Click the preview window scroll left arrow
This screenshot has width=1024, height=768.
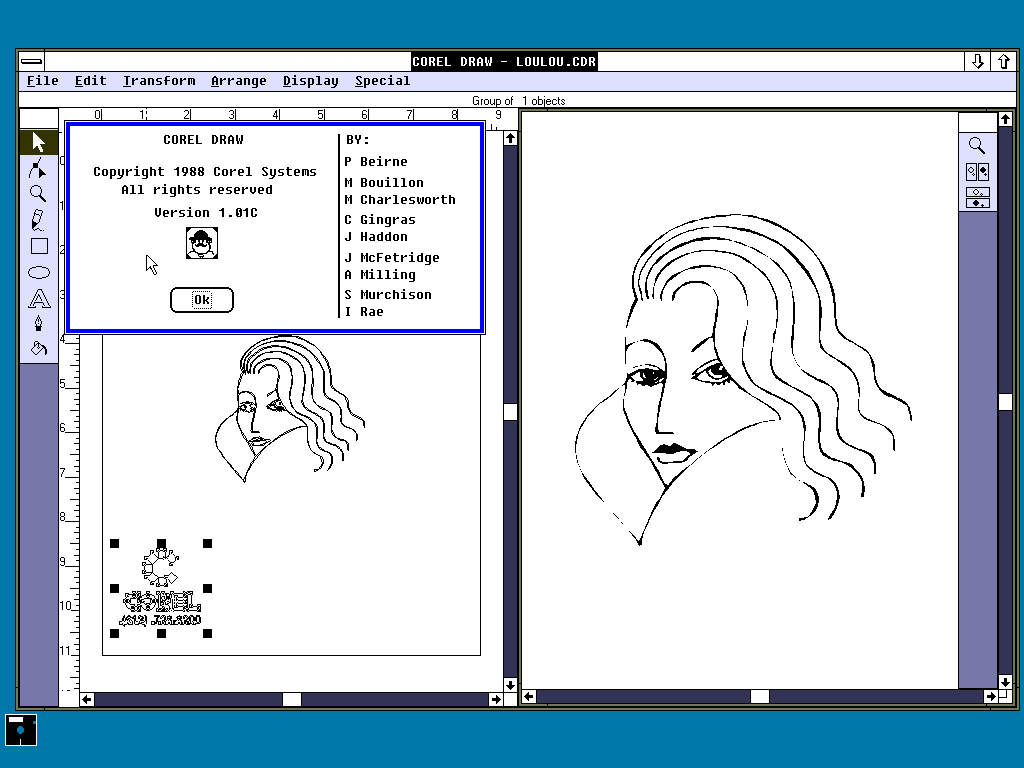click(529, 697)
